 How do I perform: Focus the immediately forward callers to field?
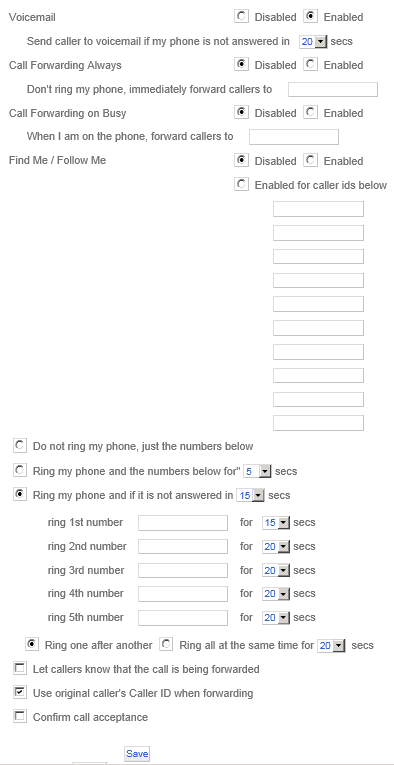(x=333, y=90)
